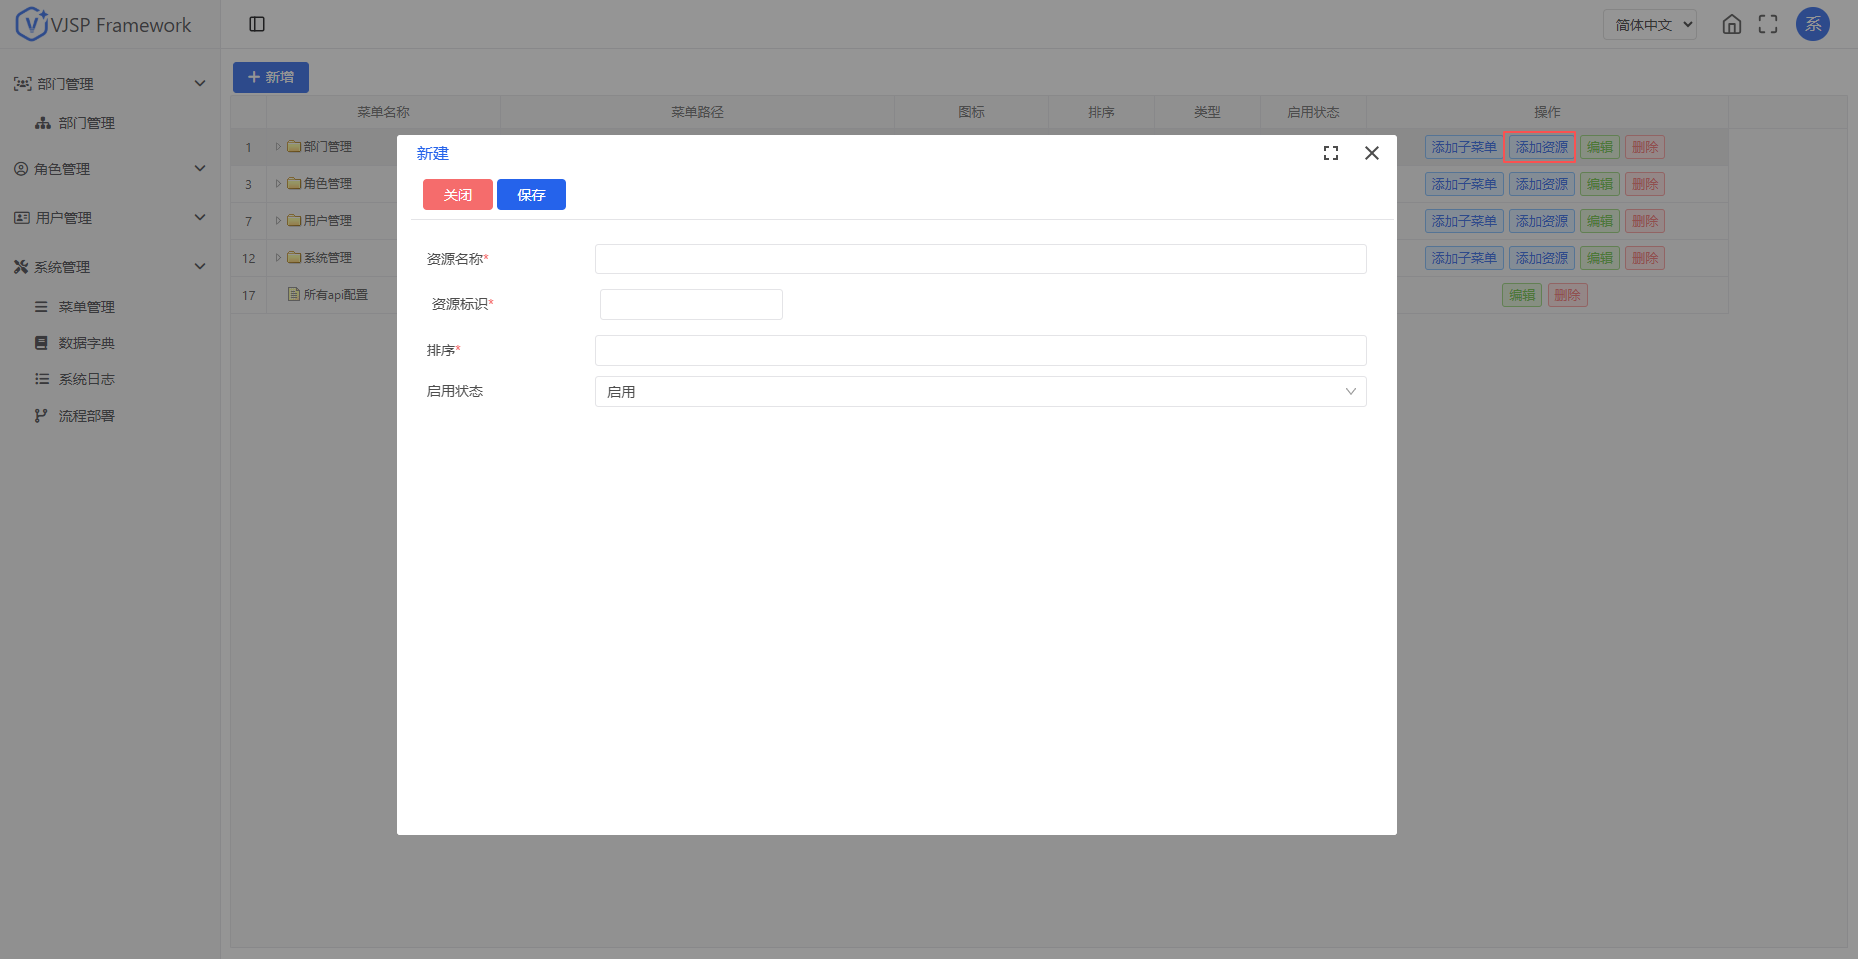This screenshot has width=1858, height=959.
Task: Maximize the 新建 dialog with expand icon
Action: tap(1330, 153)
